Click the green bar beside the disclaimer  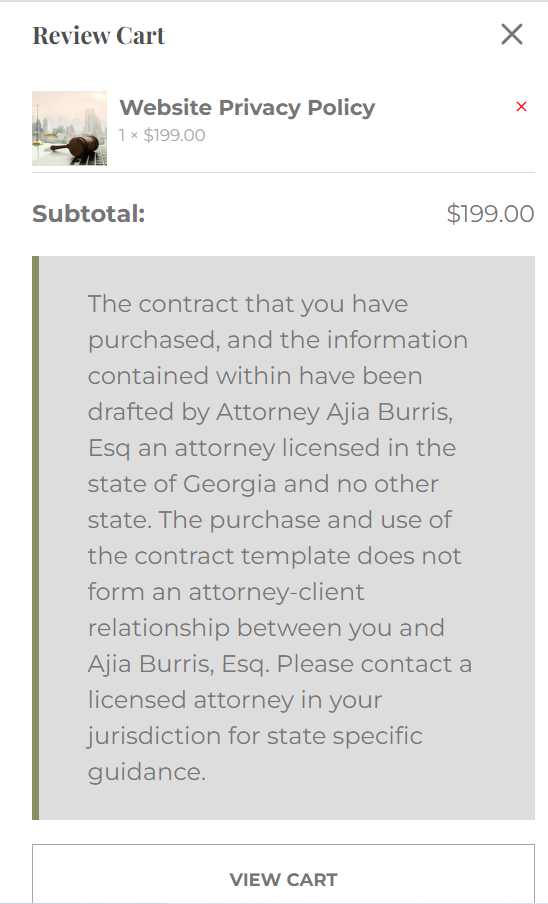[36, 538]
